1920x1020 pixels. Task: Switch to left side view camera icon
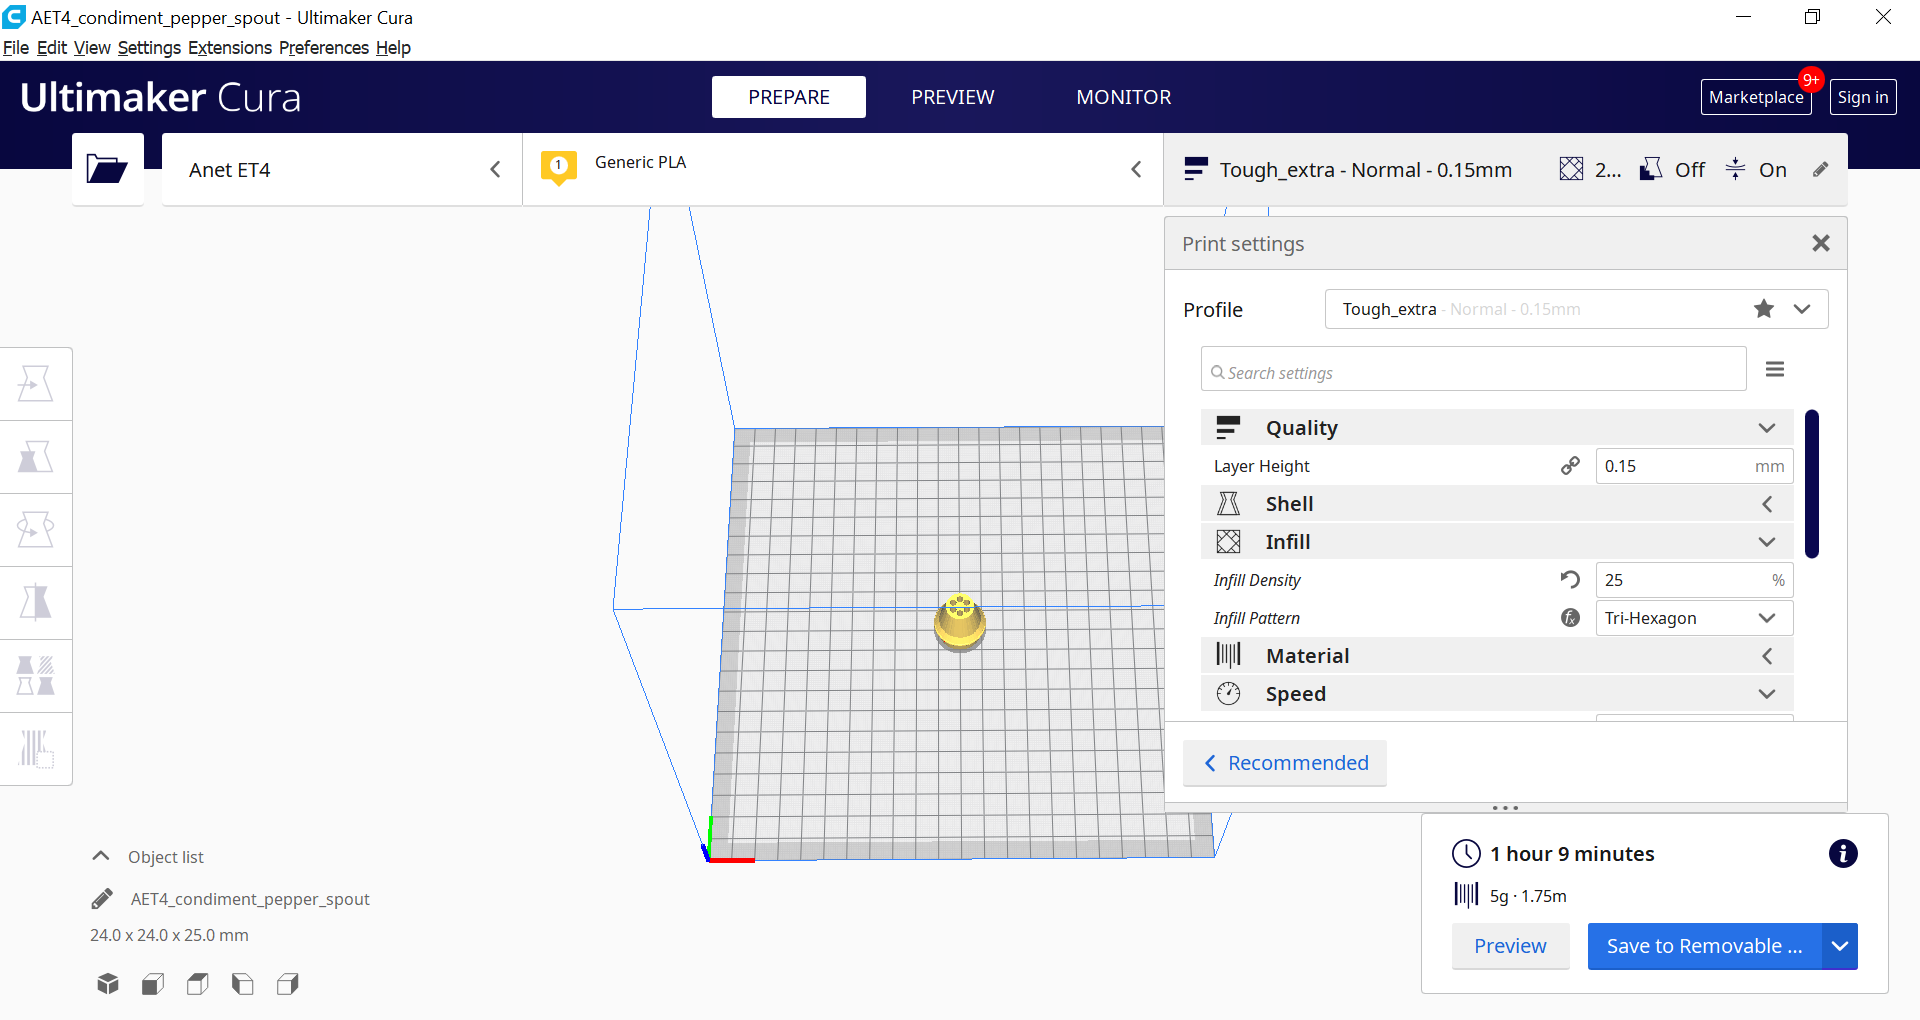(242, 984)
